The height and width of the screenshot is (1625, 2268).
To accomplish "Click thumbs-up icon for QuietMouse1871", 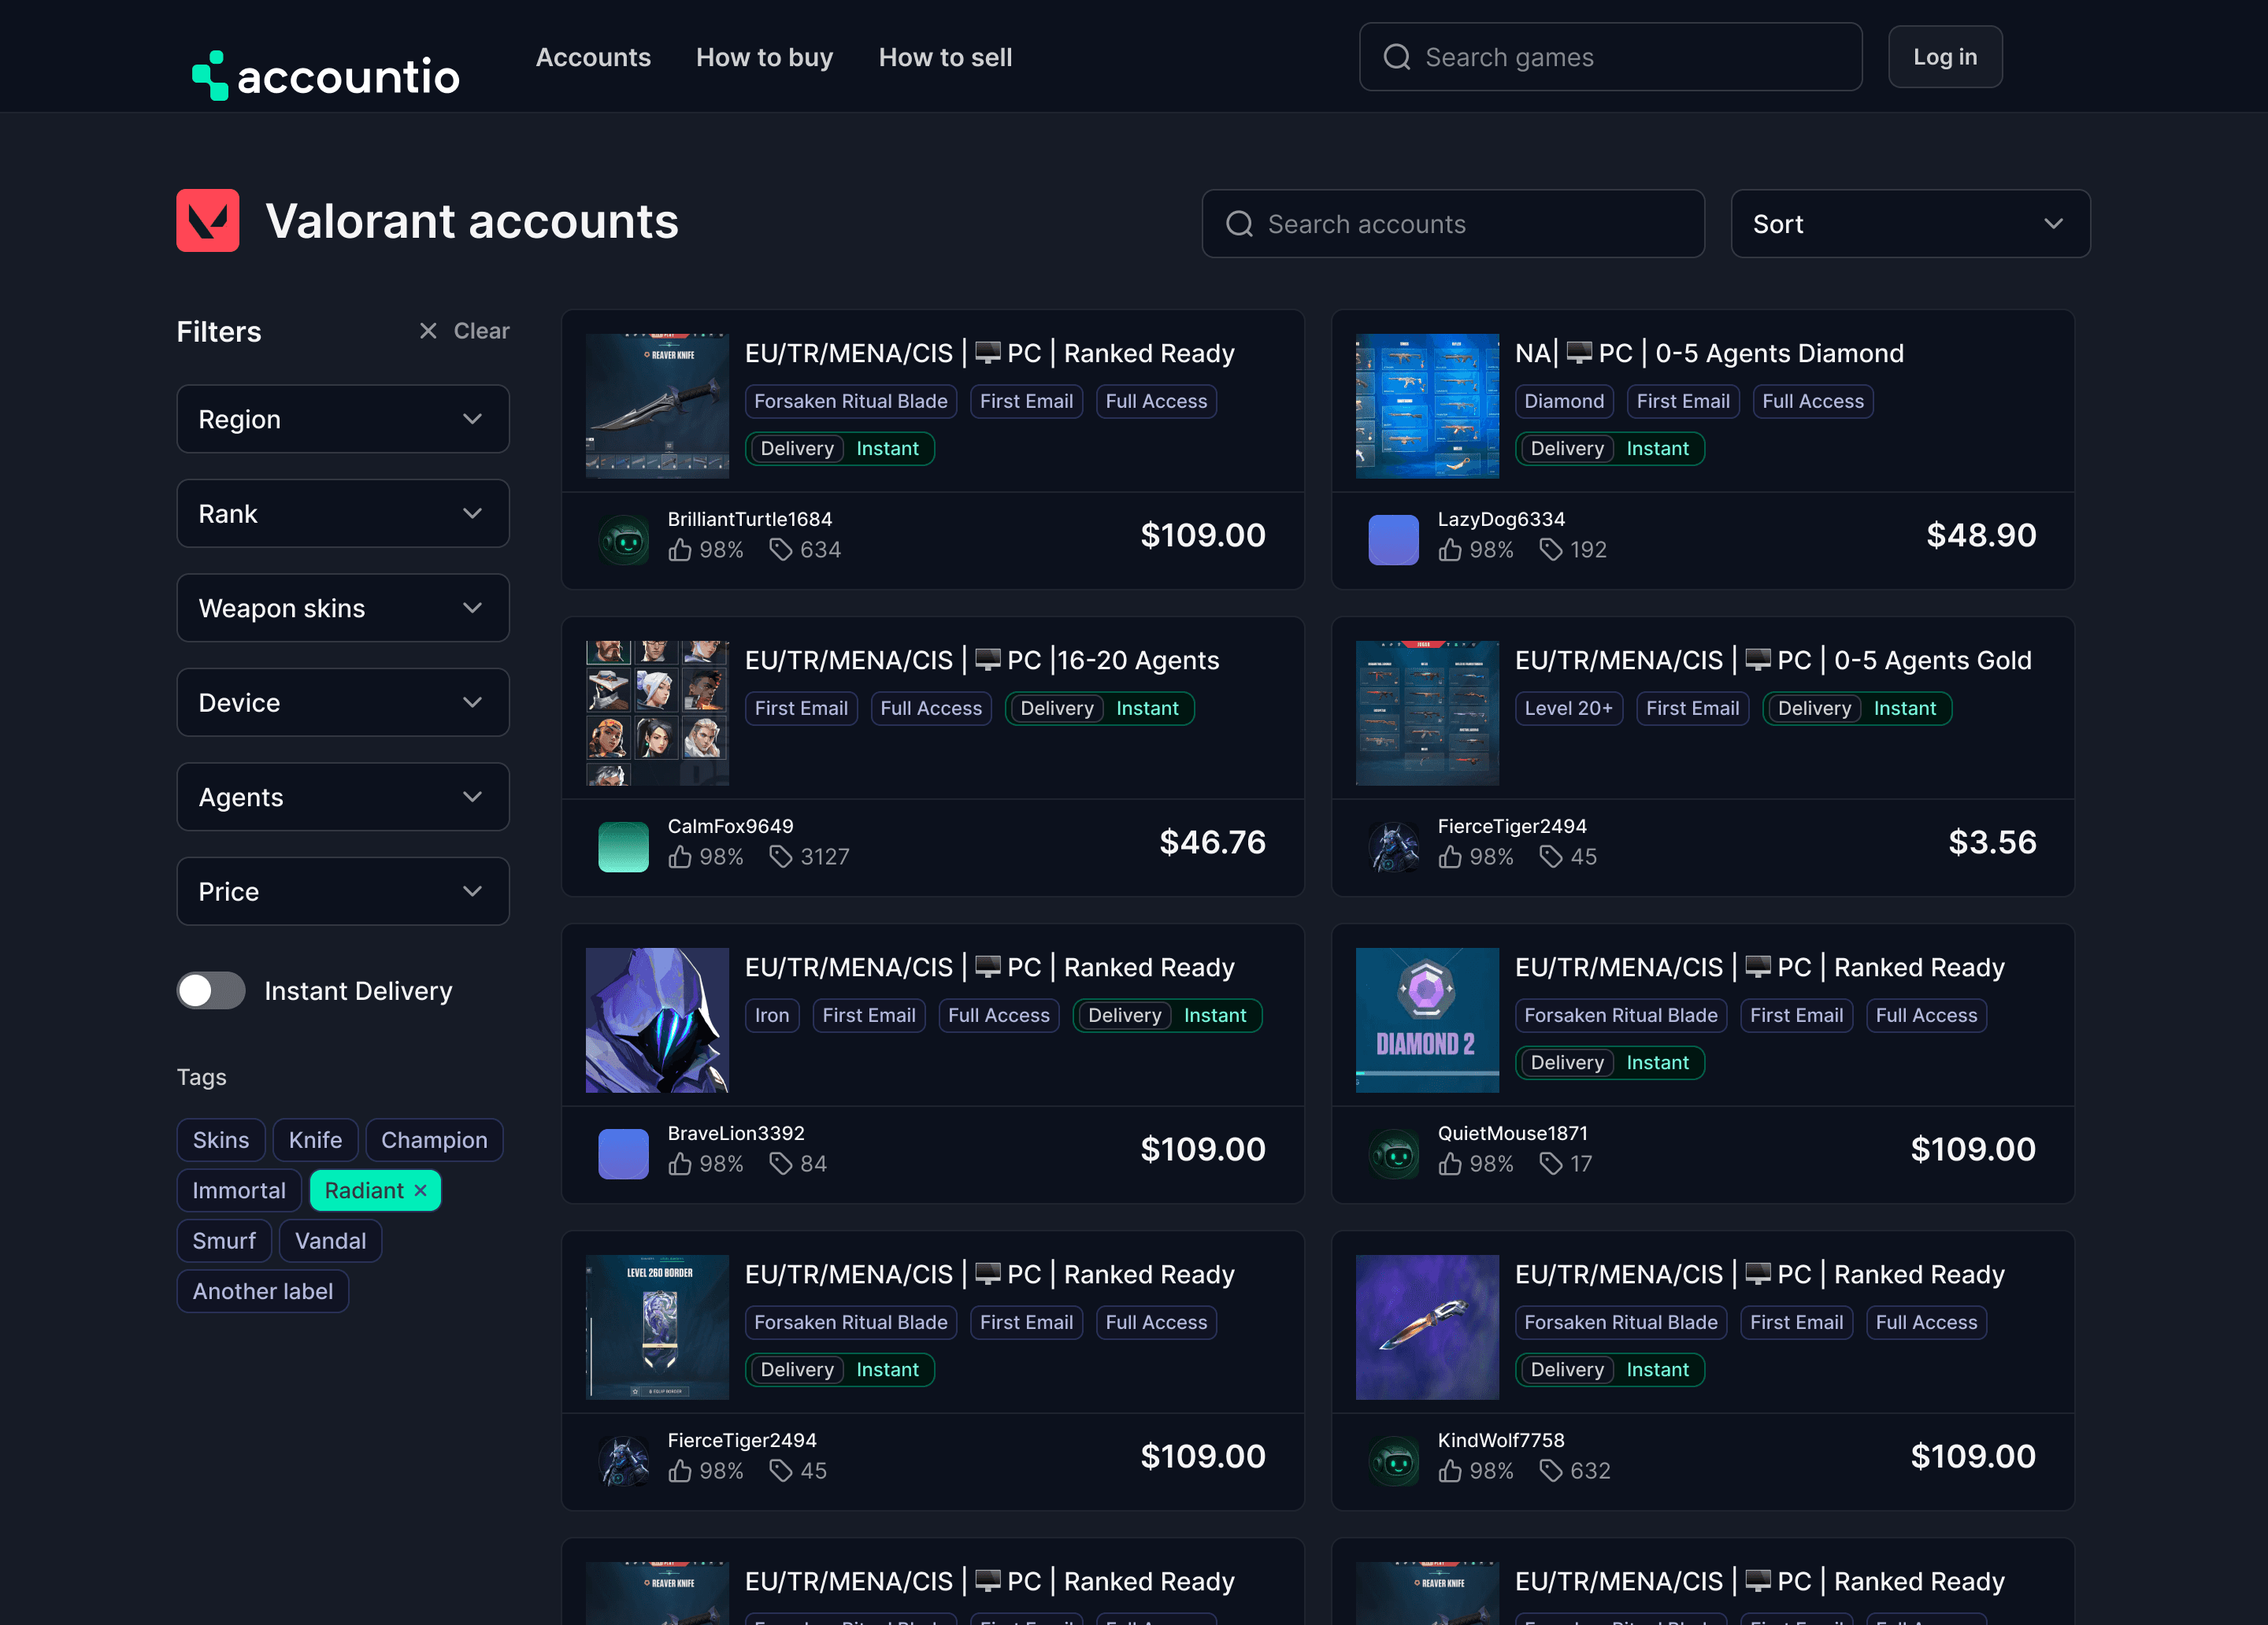I will tap(1450, 1164).
